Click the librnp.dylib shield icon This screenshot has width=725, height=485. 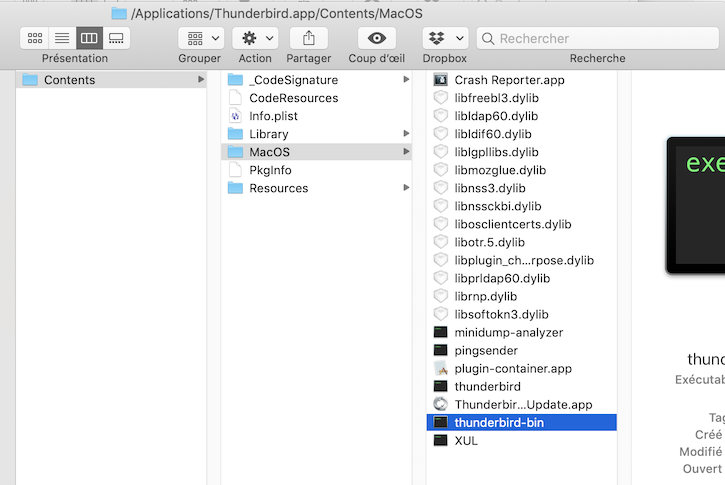pyautogui.click(x=441, y=296)
